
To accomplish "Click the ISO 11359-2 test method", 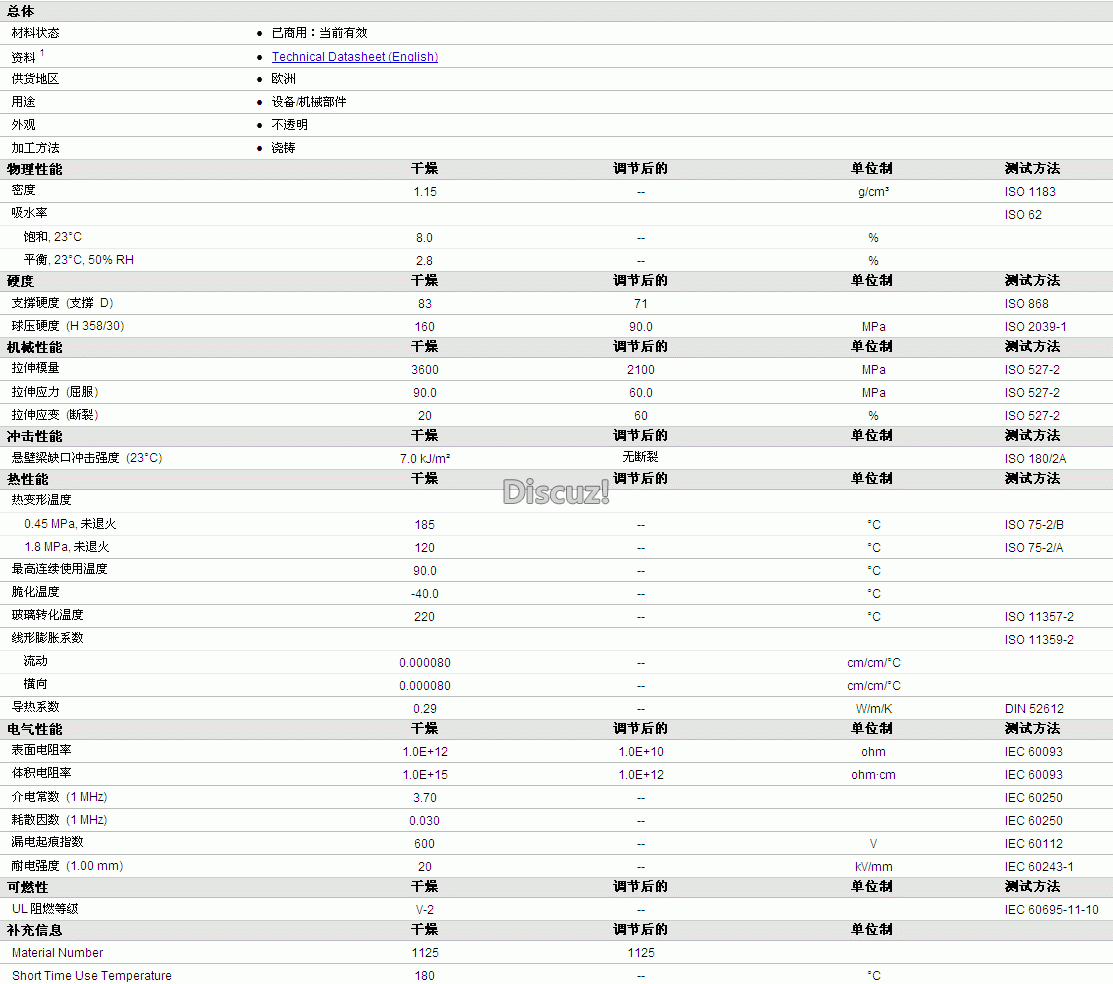I will point(1039,640).
